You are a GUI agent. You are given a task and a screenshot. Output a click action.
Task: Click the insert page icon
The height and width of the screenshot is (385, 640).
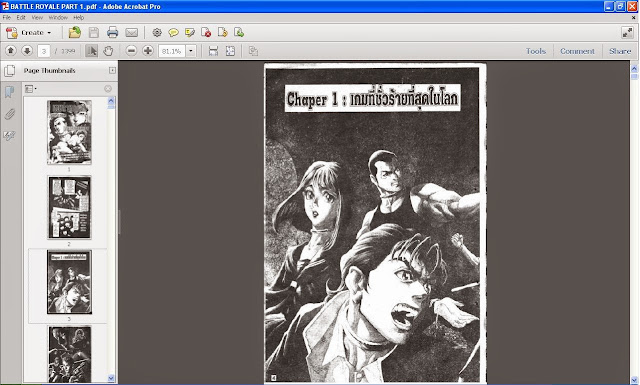(239, 32)
